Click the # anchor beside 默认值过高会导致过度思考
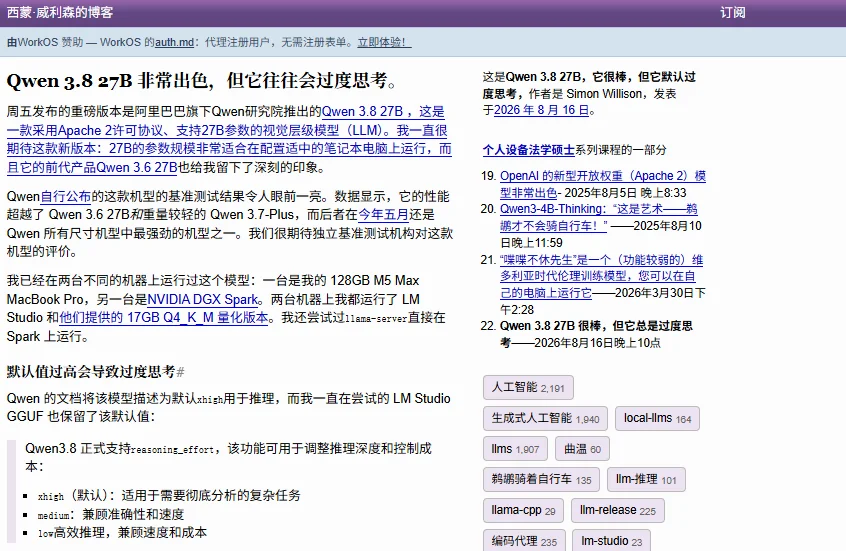The image size is (846, 551). pos(180,372)
